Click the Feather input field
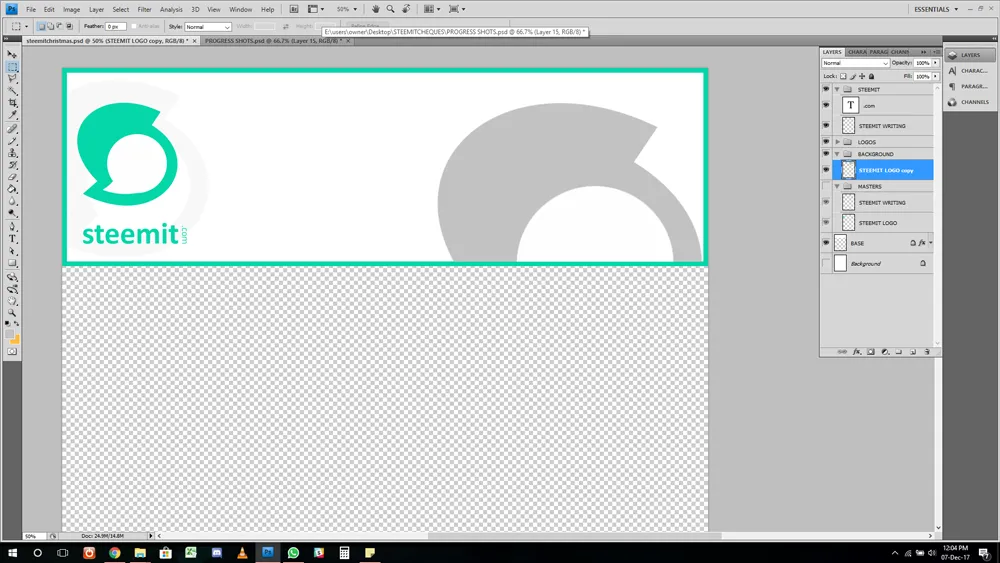Viewport: 1000px width, 563px height. point(115,27)
